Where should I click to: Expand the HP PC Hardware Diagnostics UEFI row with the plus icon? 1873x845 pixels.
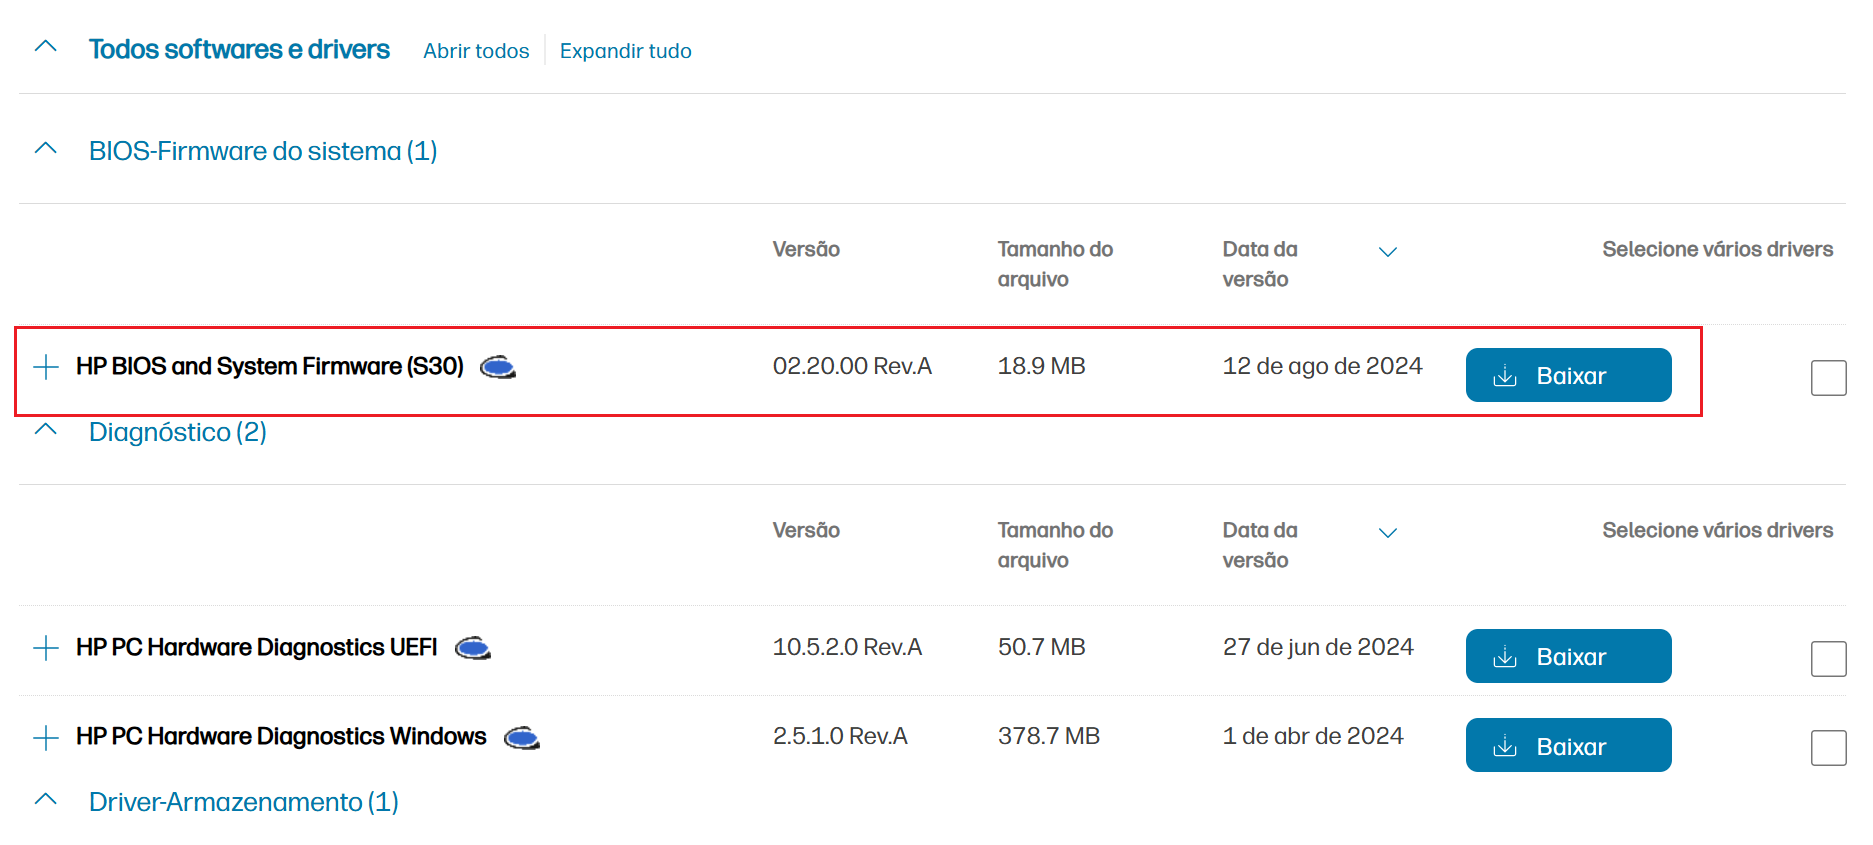[x=45, y=648]
